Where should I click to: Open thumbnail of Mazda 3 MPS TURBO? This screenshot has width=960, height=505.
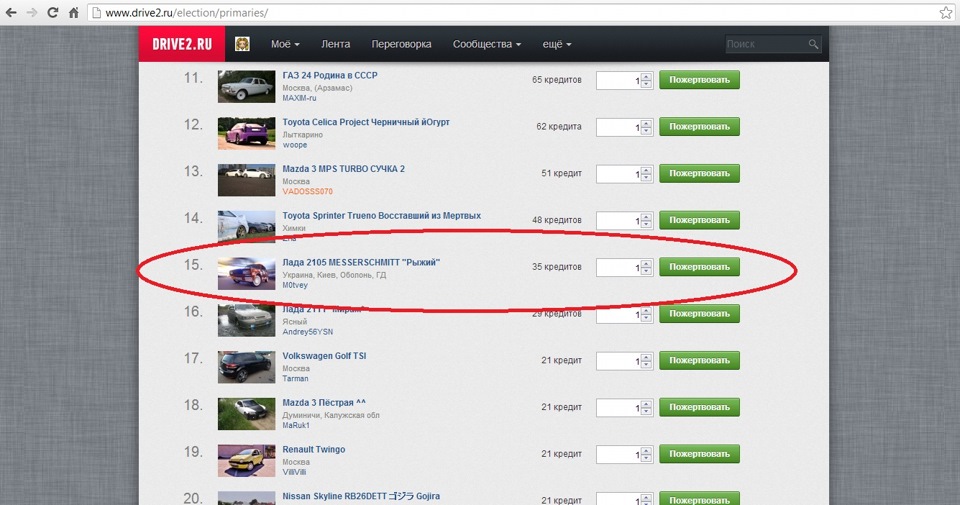tap(246, 180)
